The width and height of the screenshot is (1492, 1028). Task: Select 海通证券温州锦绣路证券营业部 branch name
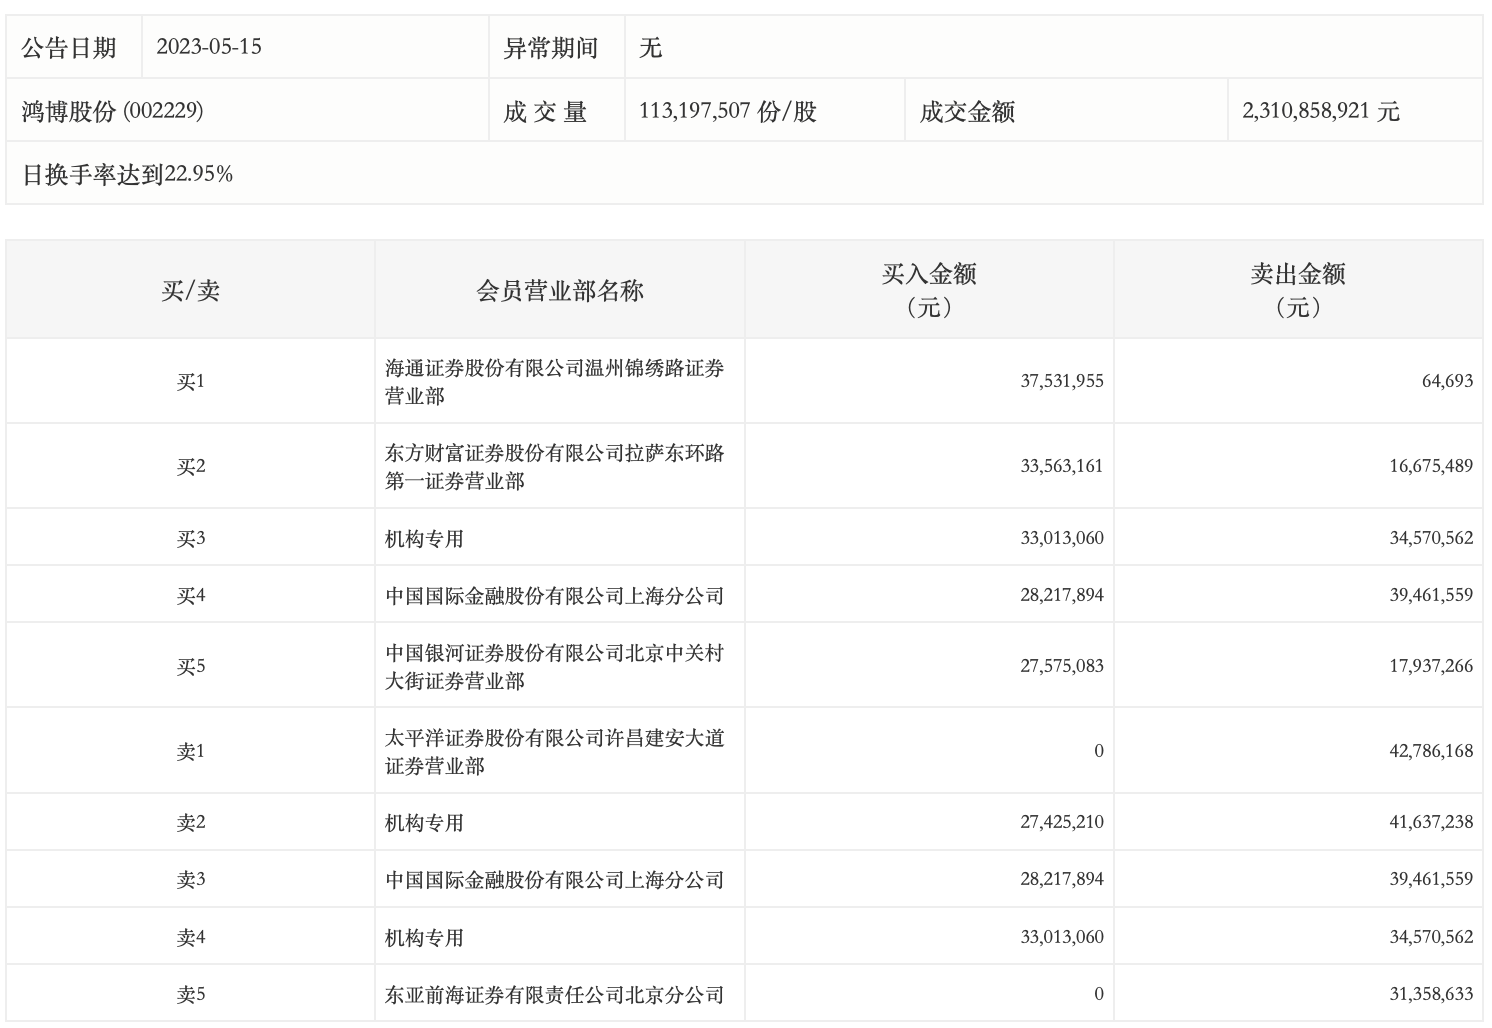554,381
